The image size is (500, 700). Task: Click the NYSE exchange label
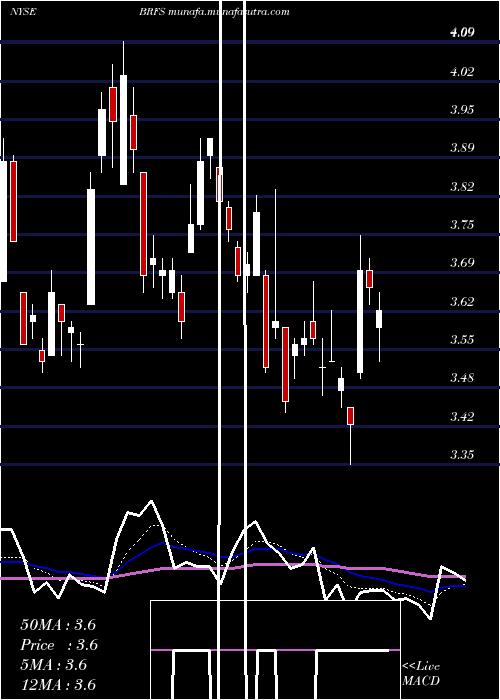click(x=23, y=12)
